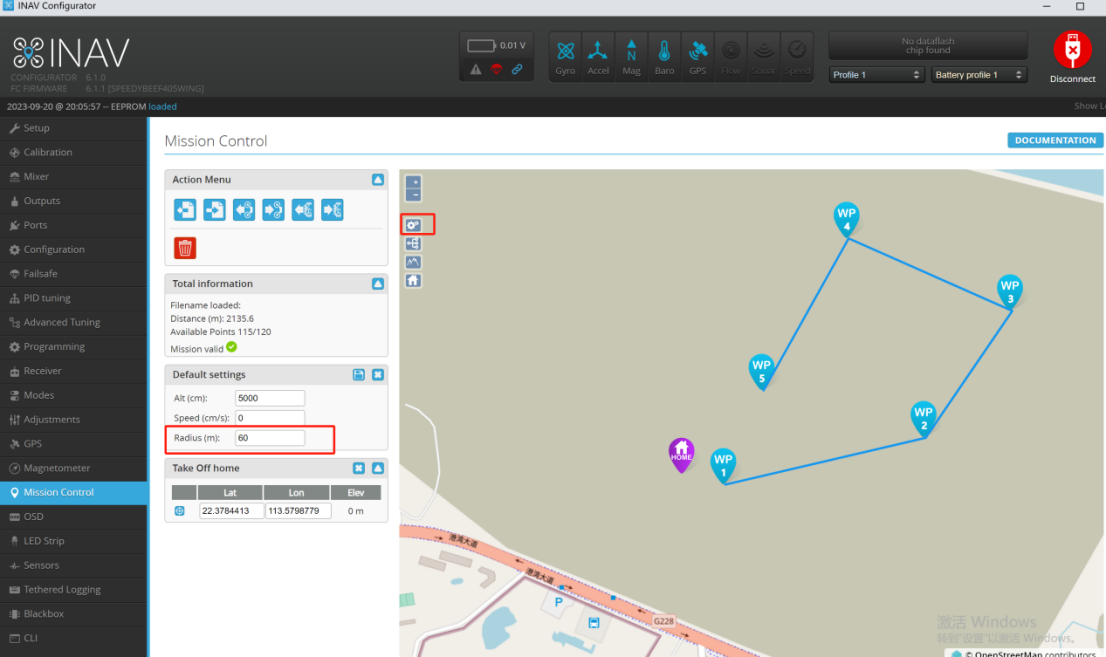Click the DOCUMENTATION button
Screen dimensions: 1106x657
1055,140
